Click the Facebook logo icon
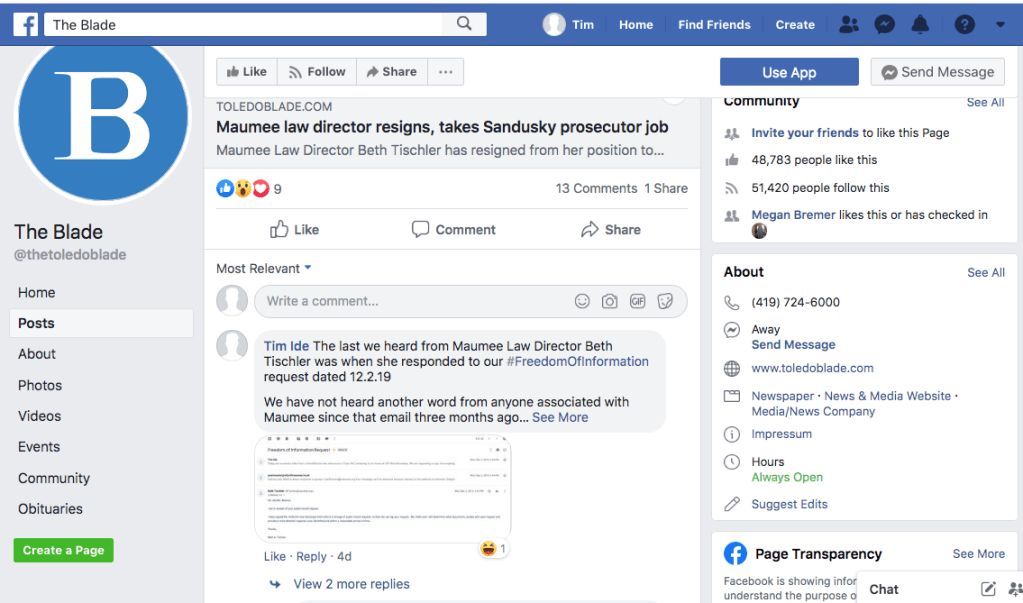This screenshot has width=1023, height=603. (x=25, y=24)
